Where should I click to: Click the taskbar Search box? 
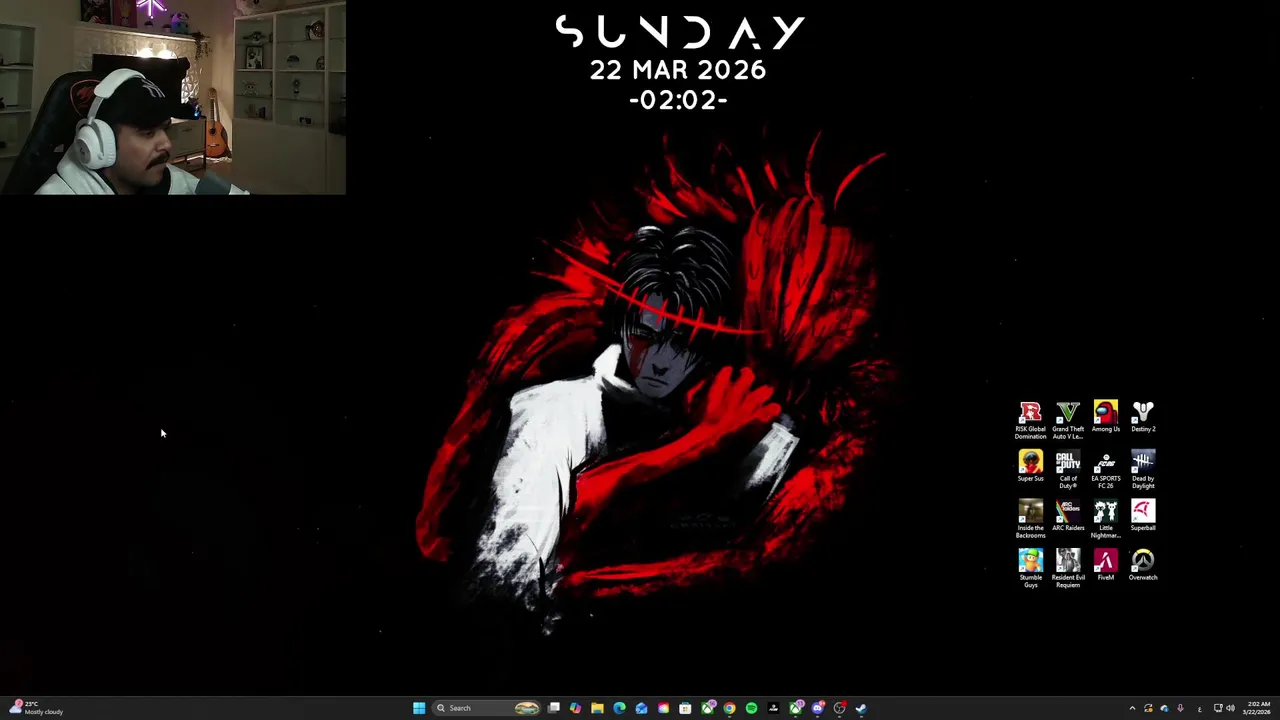point(487,708)
